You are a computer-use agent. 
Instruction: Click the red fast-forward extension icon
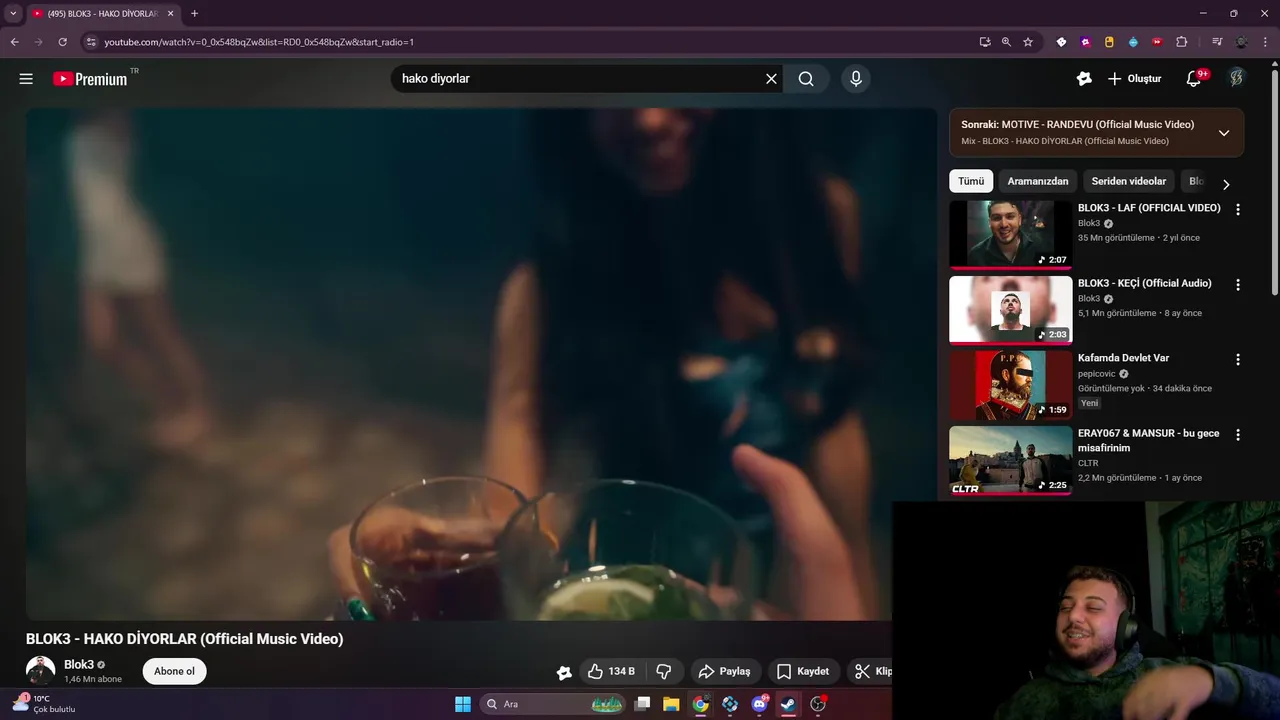click(1157, 42)
